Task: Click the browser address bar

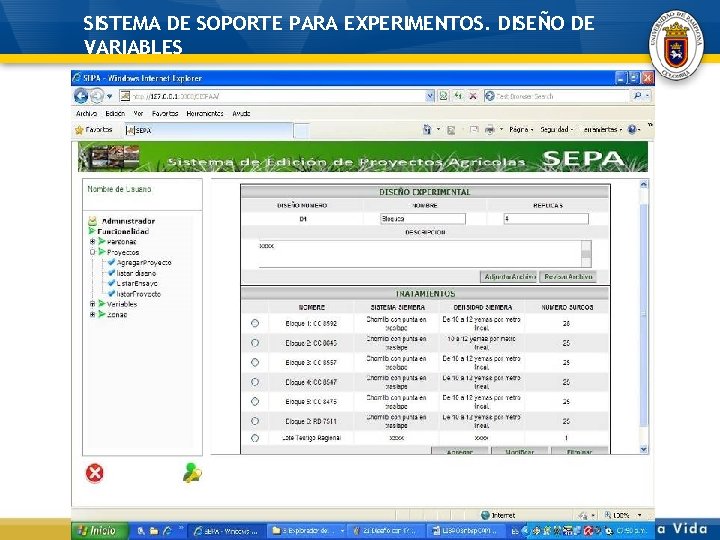Action: pos(272,96)
